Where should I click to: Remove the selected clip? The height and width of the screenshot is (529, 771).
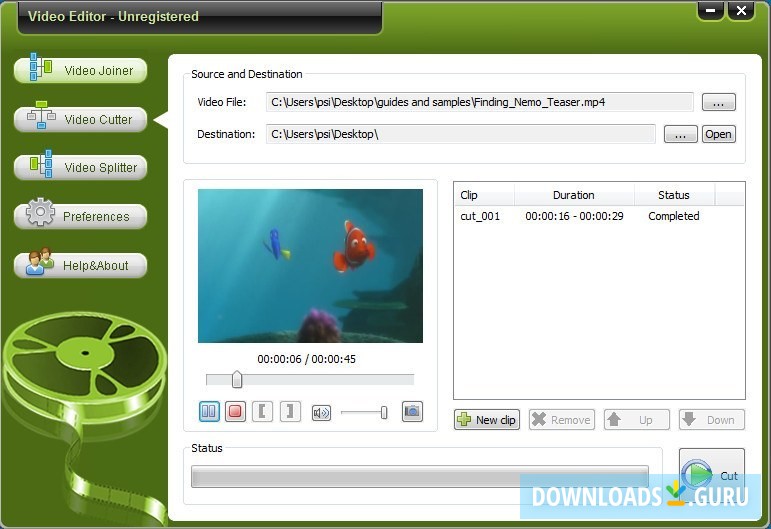coord(562,420)
